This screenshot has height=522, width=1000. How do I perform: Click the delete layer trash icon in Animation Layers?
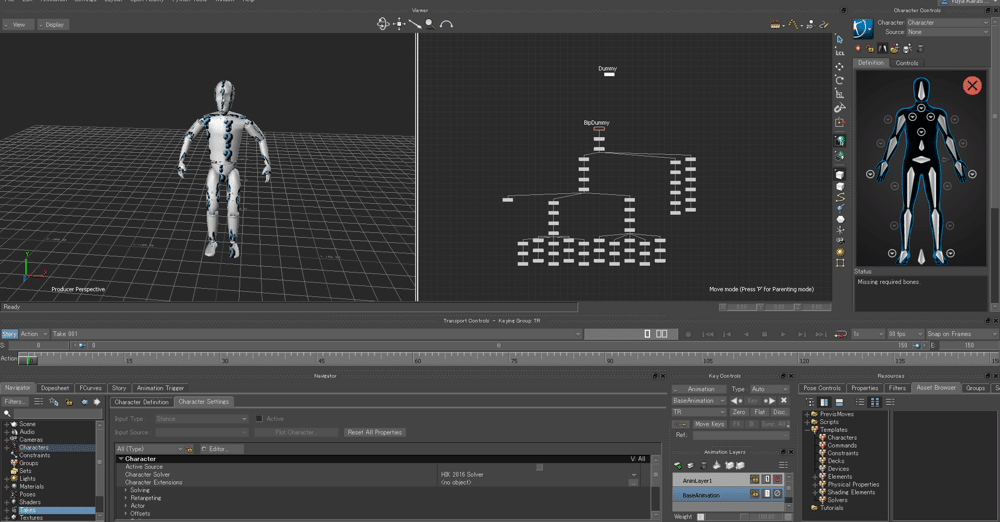pyautogui.click(x=703, y=465)
